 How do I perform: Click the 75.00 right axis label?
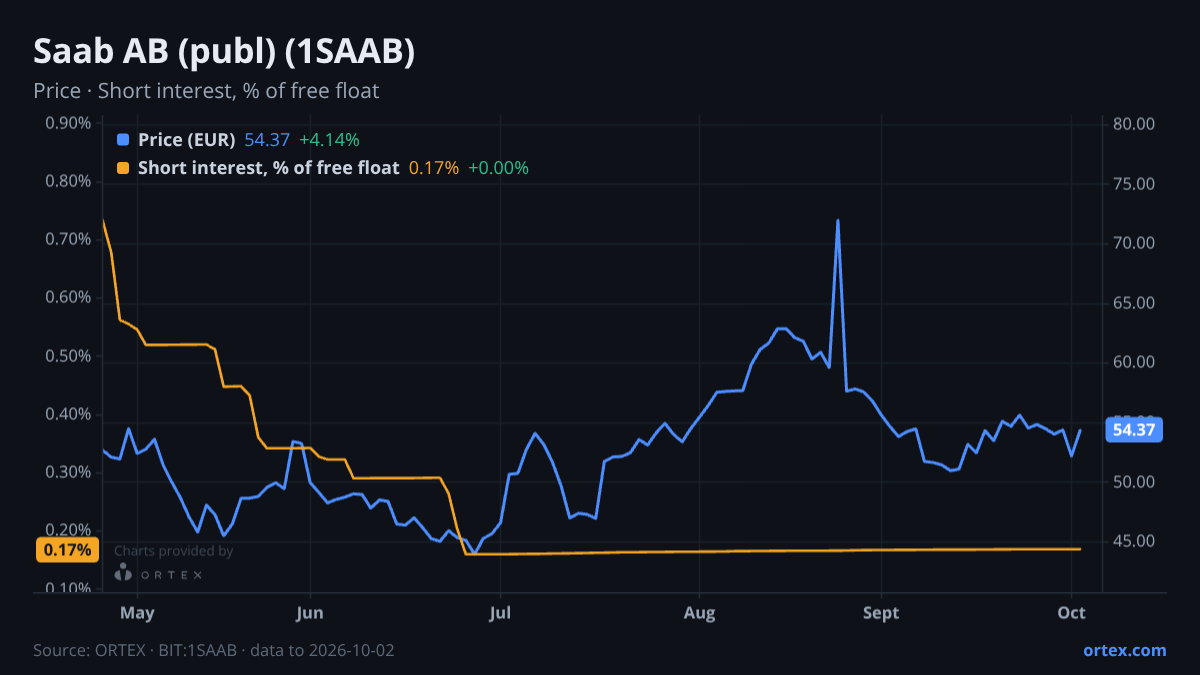[x=1134, y=184]
